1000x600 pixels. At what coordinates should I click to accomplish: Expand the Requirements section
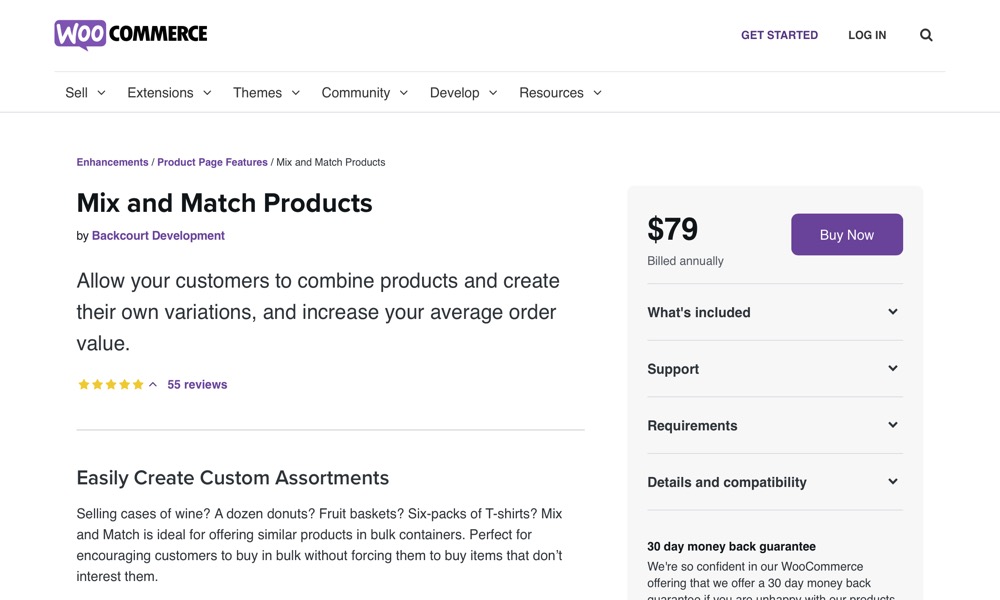pos(775,425)
